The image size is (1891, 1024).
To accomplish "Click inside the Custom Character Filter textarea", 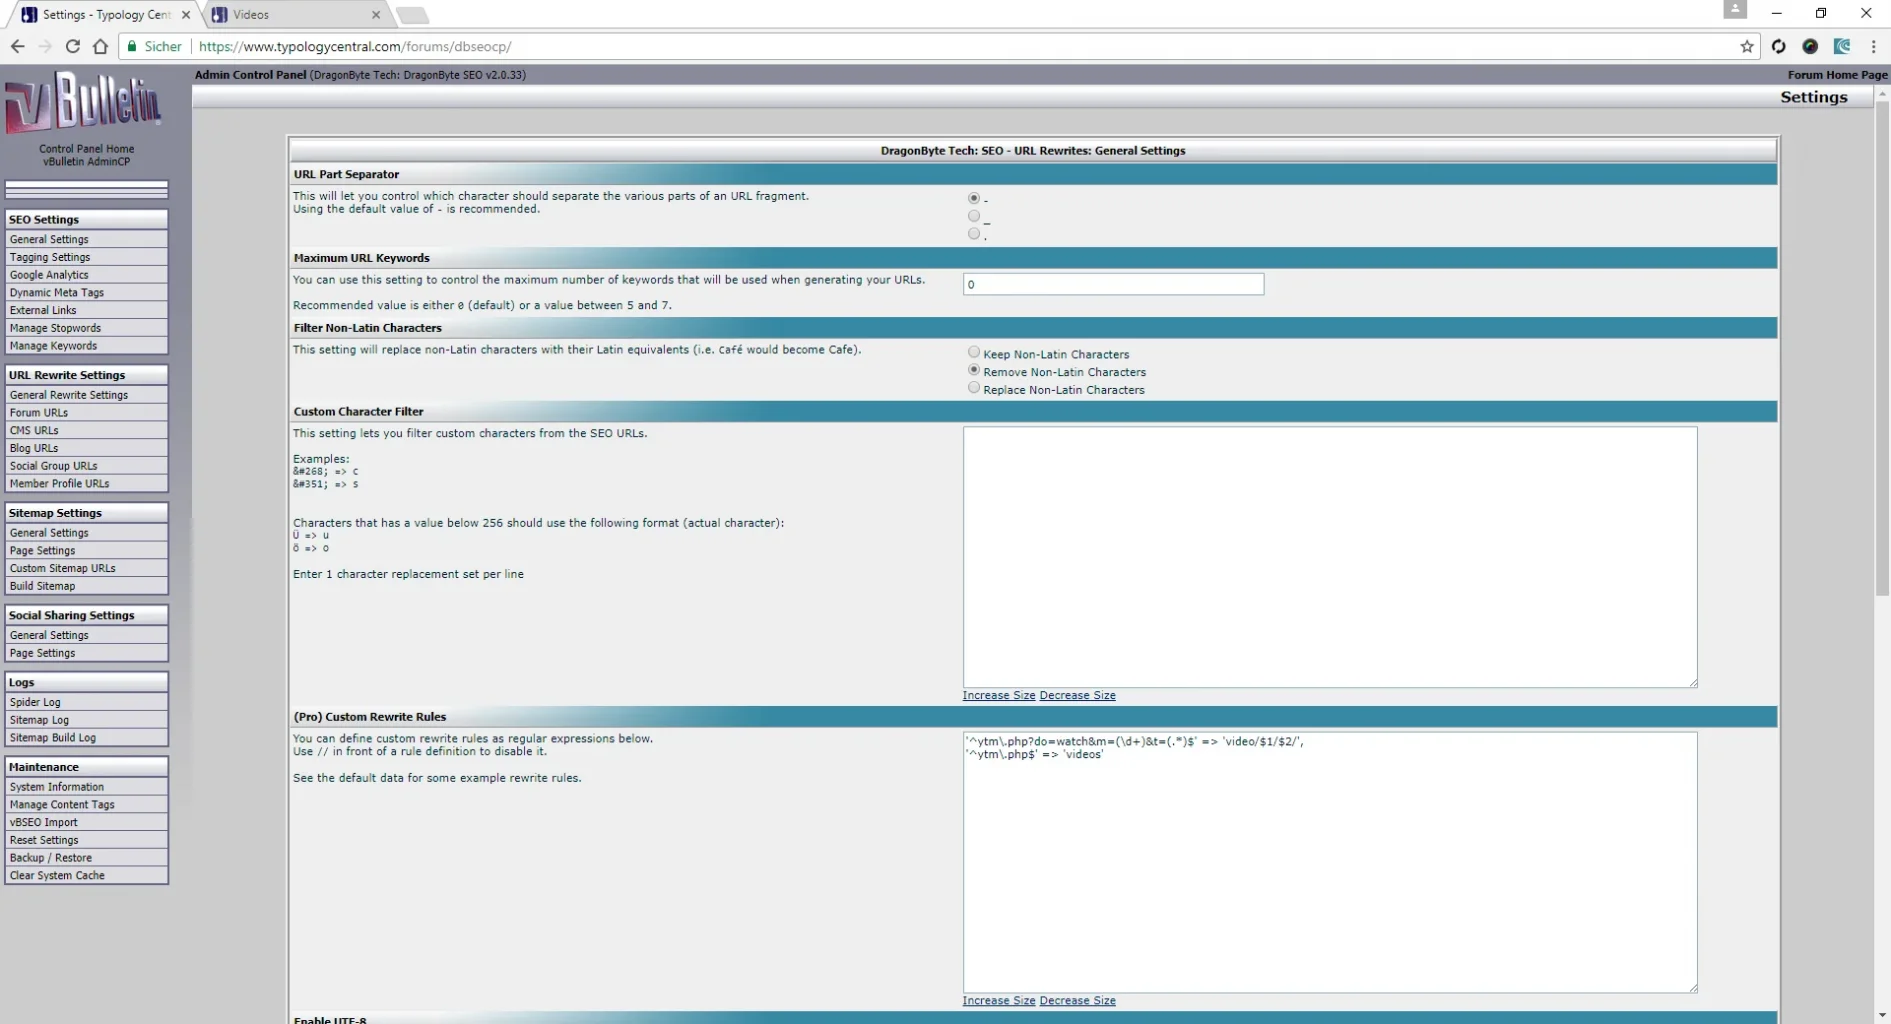I will 1330,557.
